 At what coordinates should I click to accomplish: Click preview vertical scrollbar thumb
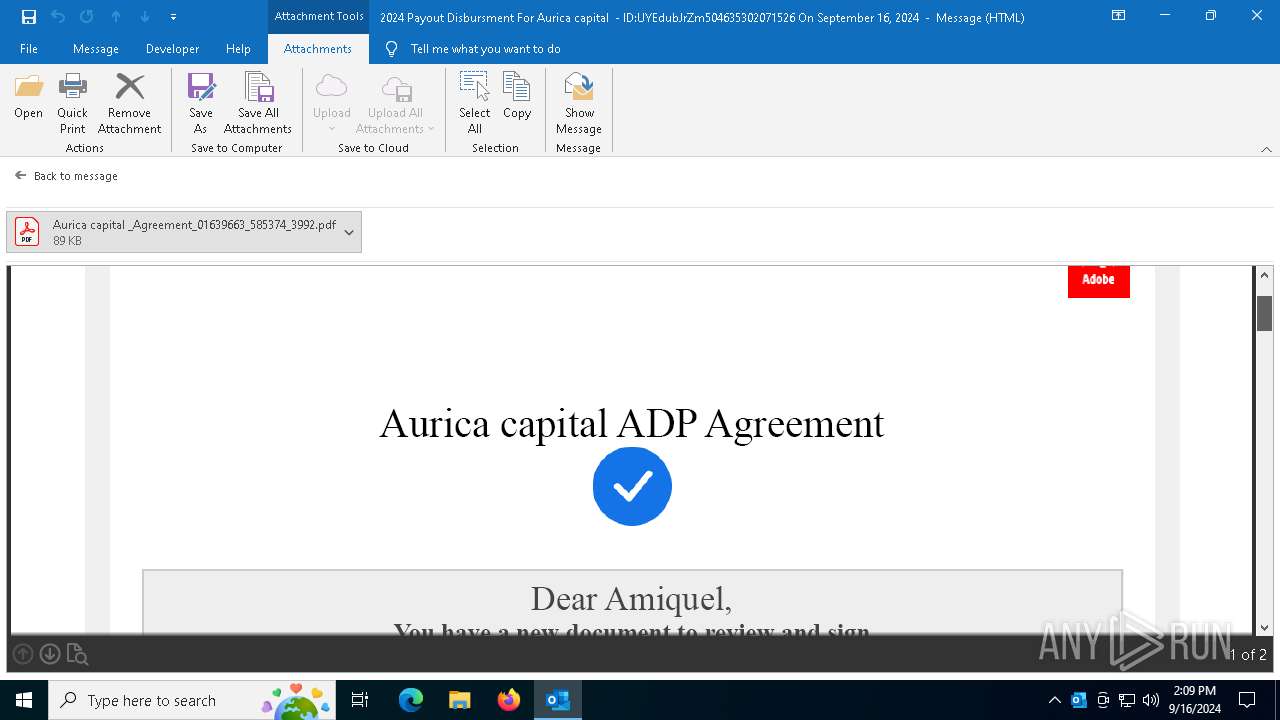click(x=1264, y=313)
